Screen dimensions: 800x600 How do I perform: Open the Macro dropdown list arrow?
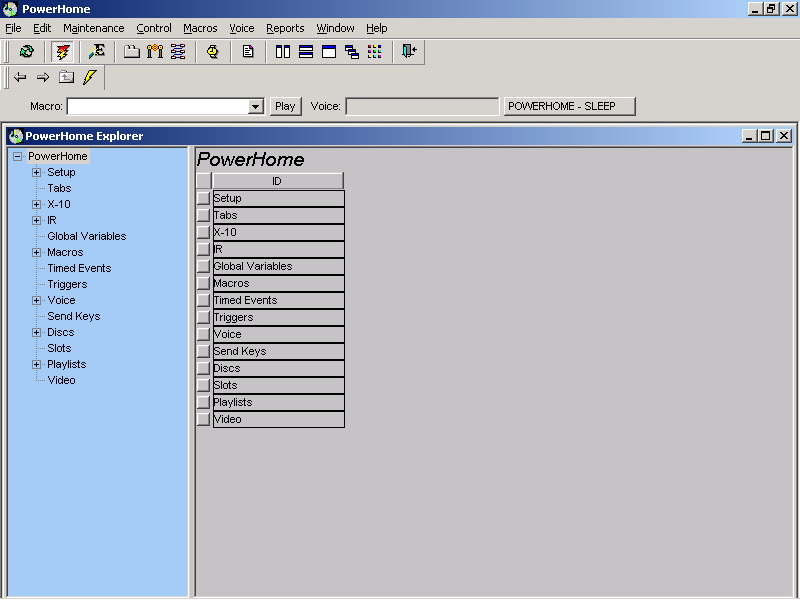[x=255, y=107]
